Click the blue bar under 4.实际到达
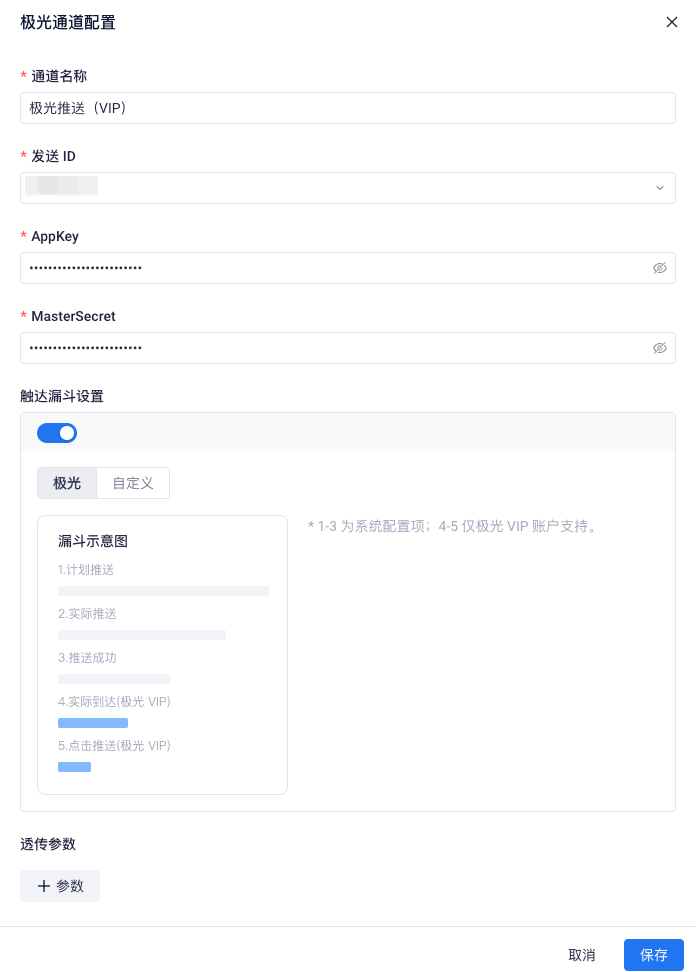Screen dimensions: 696x972 click(x=93, y=723)
